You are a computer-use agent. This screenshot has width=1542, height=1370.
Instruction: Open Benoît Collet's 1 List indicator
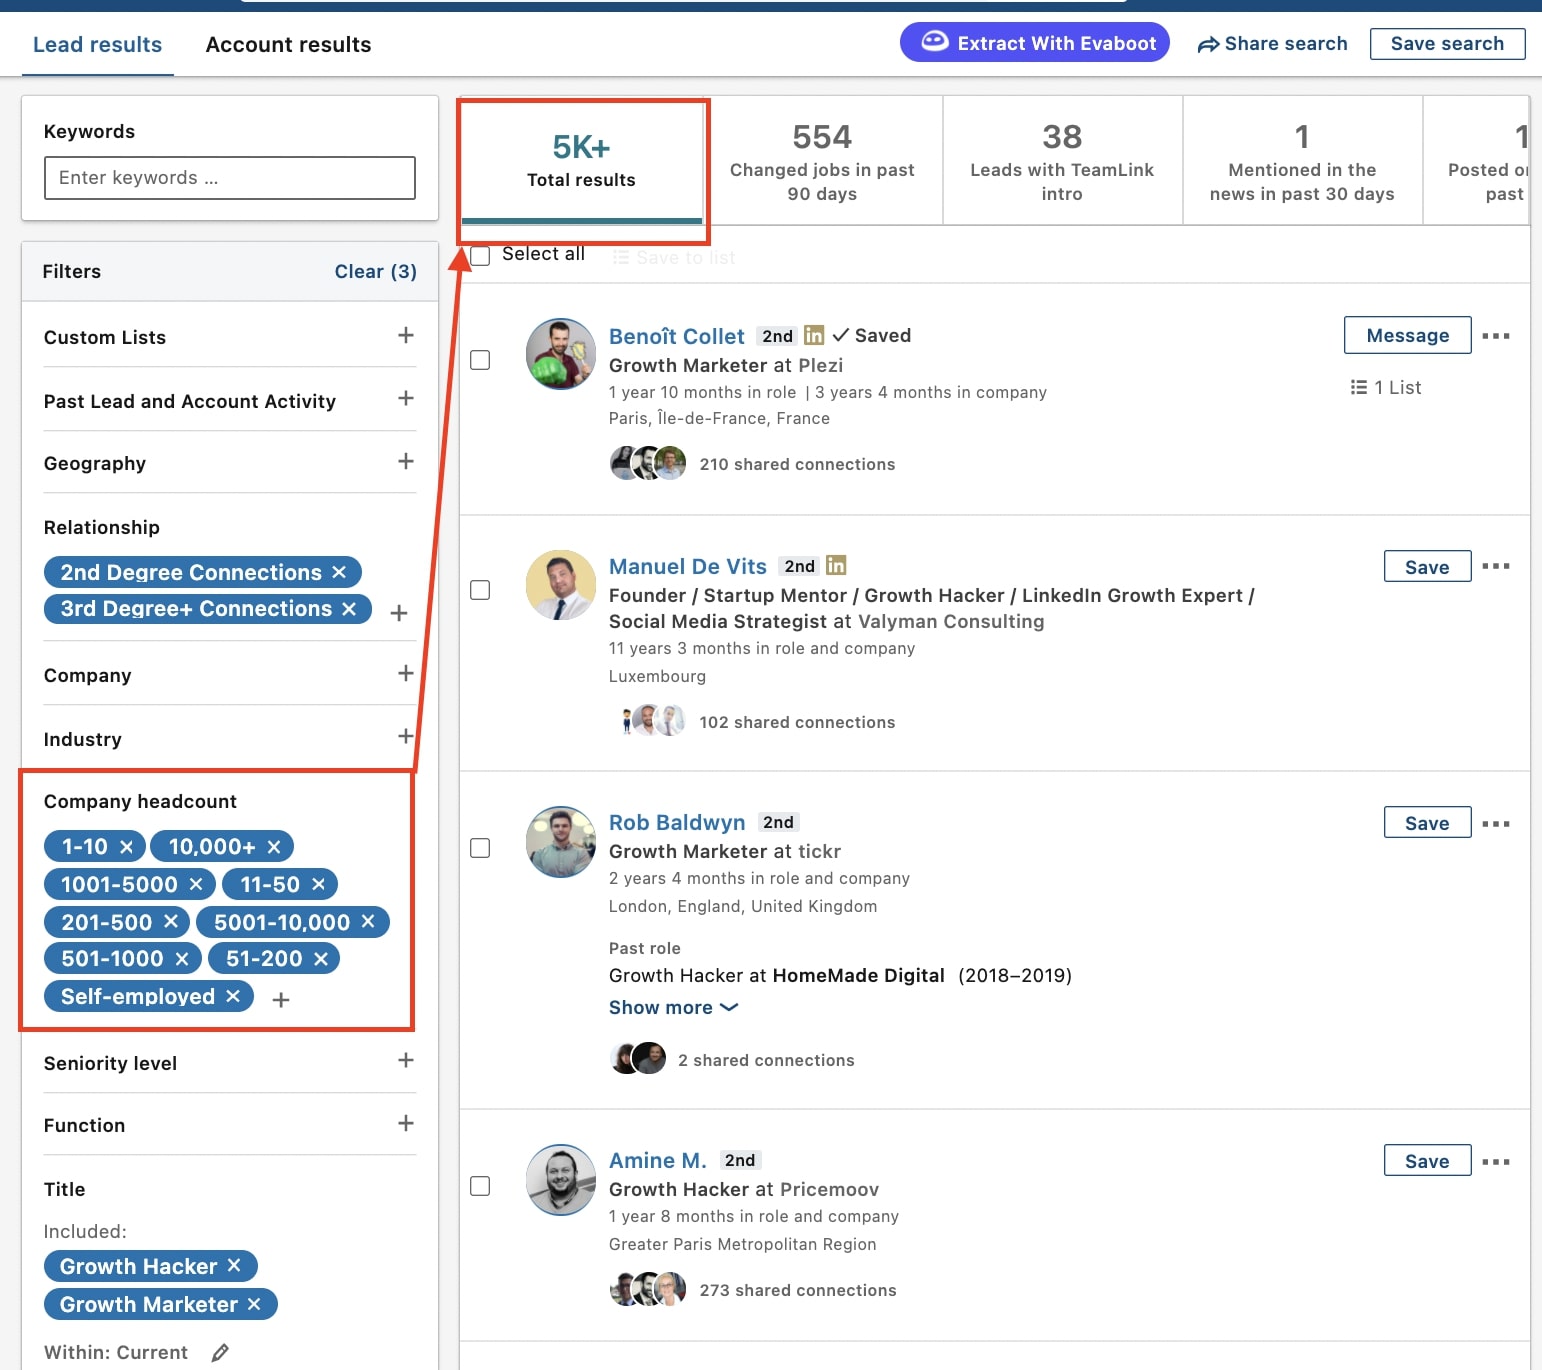1386,387
